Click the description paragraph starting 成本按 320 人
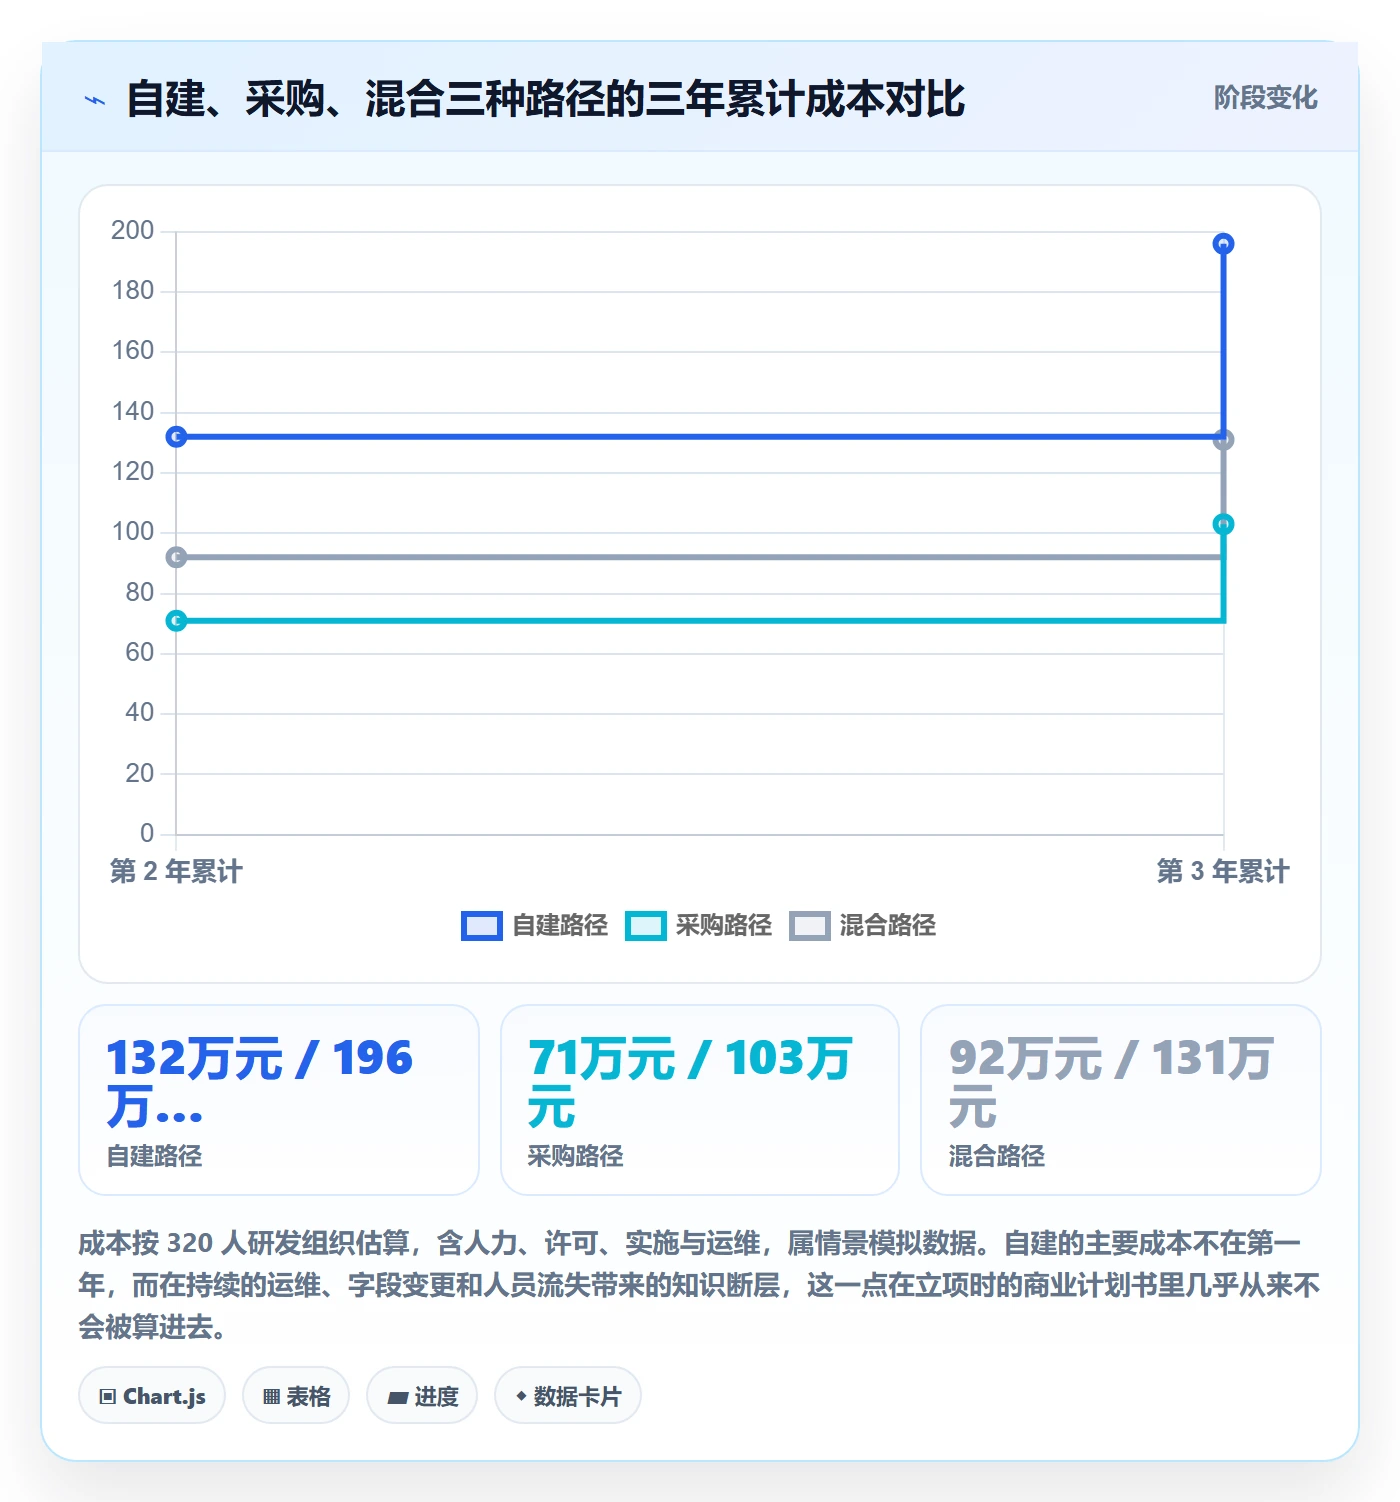Viewport: 1400px width, 1502px height. point(700,1285)
